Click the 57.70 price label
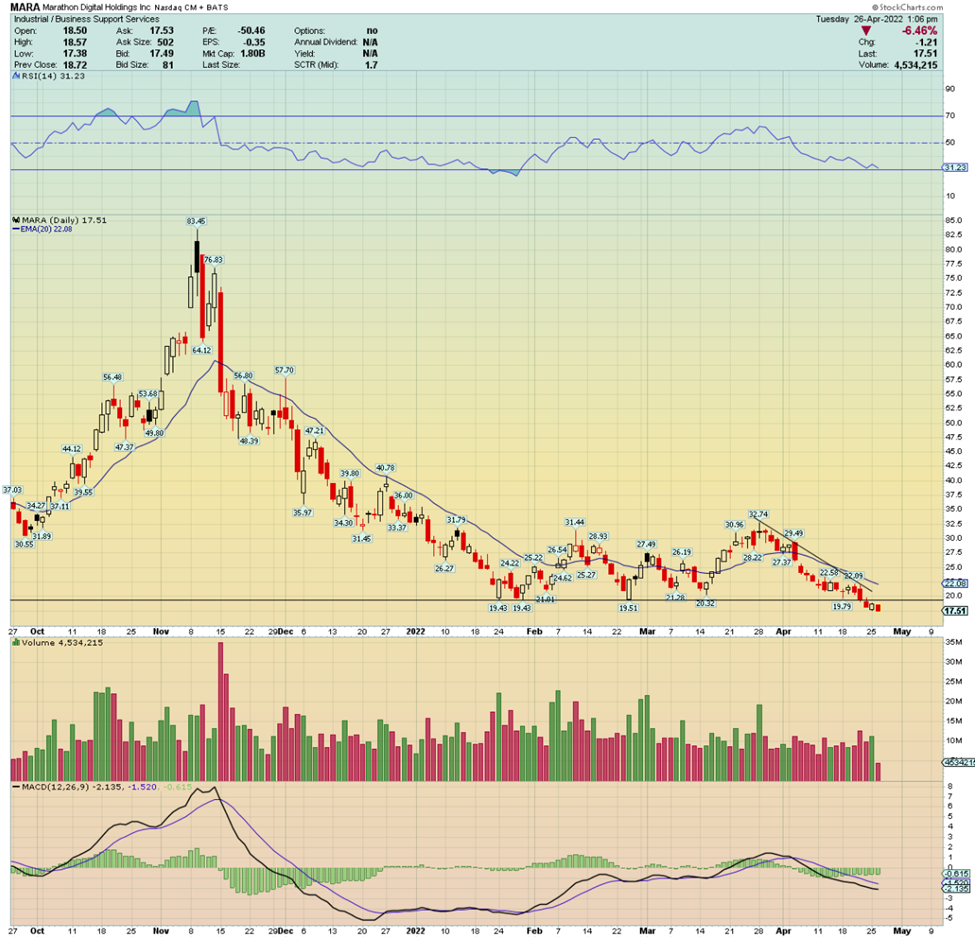Viewport: 975px width, 937px height. point(284,370)
